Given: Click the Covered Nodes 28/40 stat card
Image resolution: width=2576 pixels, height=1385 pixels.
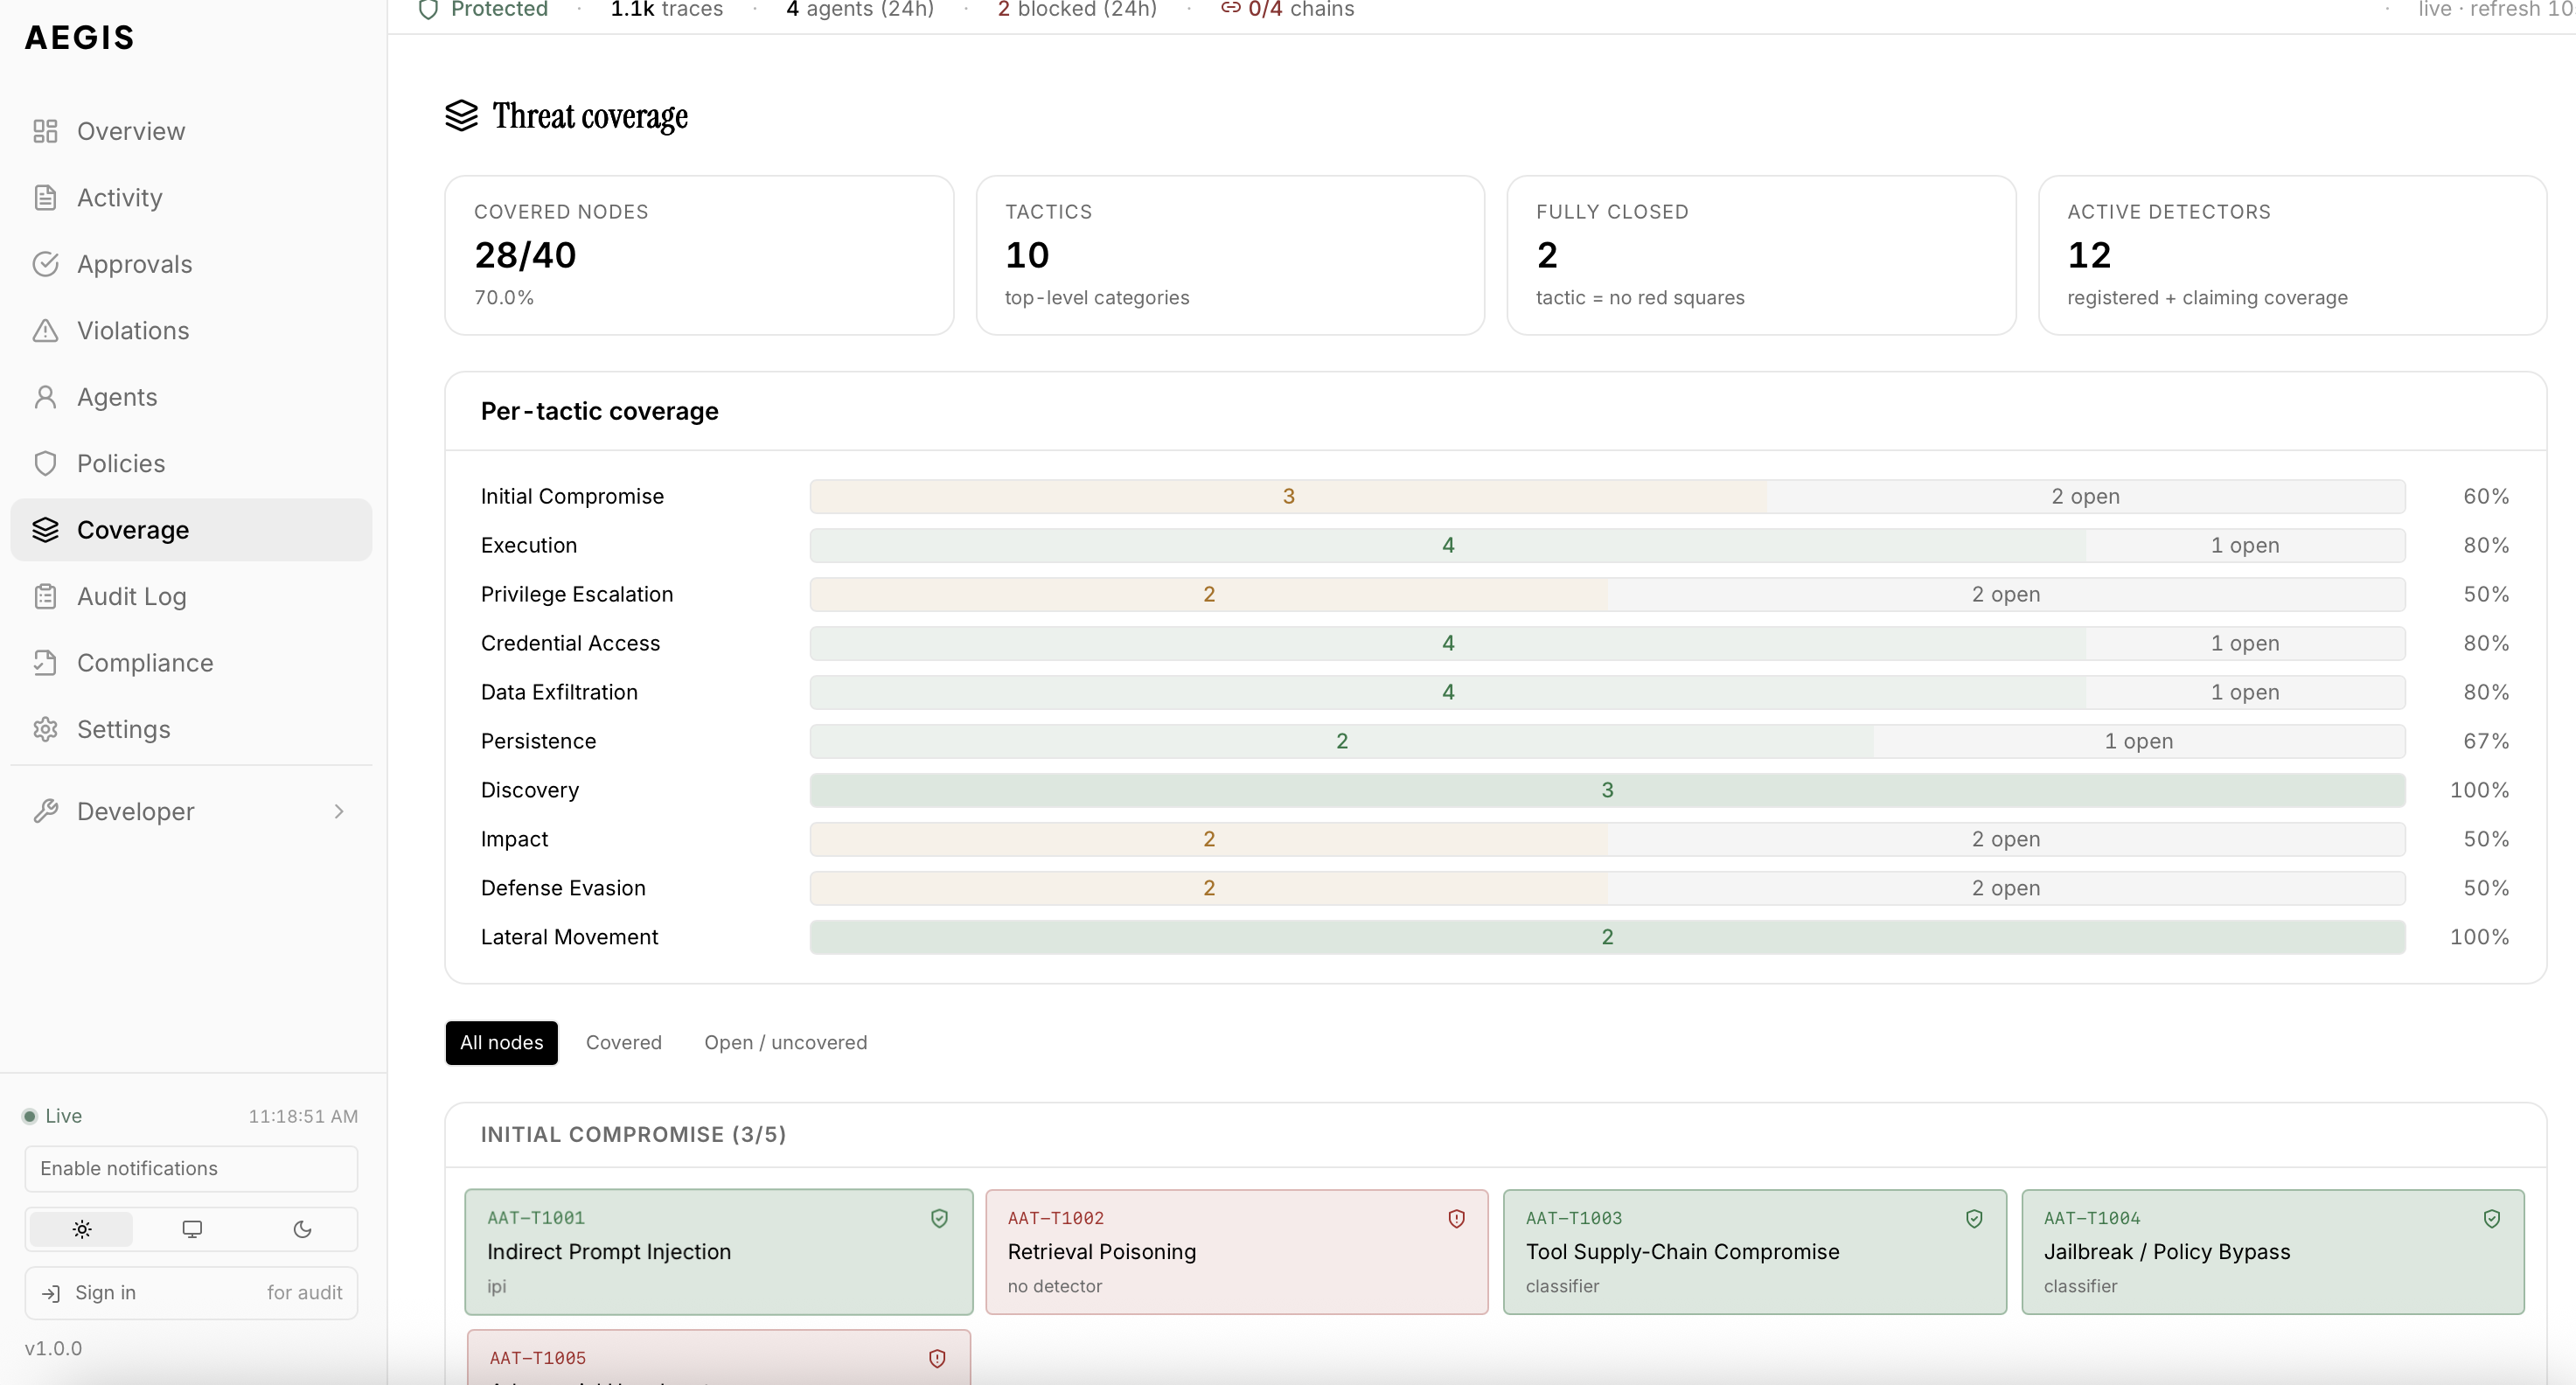Looking at the screenshot, I should point(699,255).
